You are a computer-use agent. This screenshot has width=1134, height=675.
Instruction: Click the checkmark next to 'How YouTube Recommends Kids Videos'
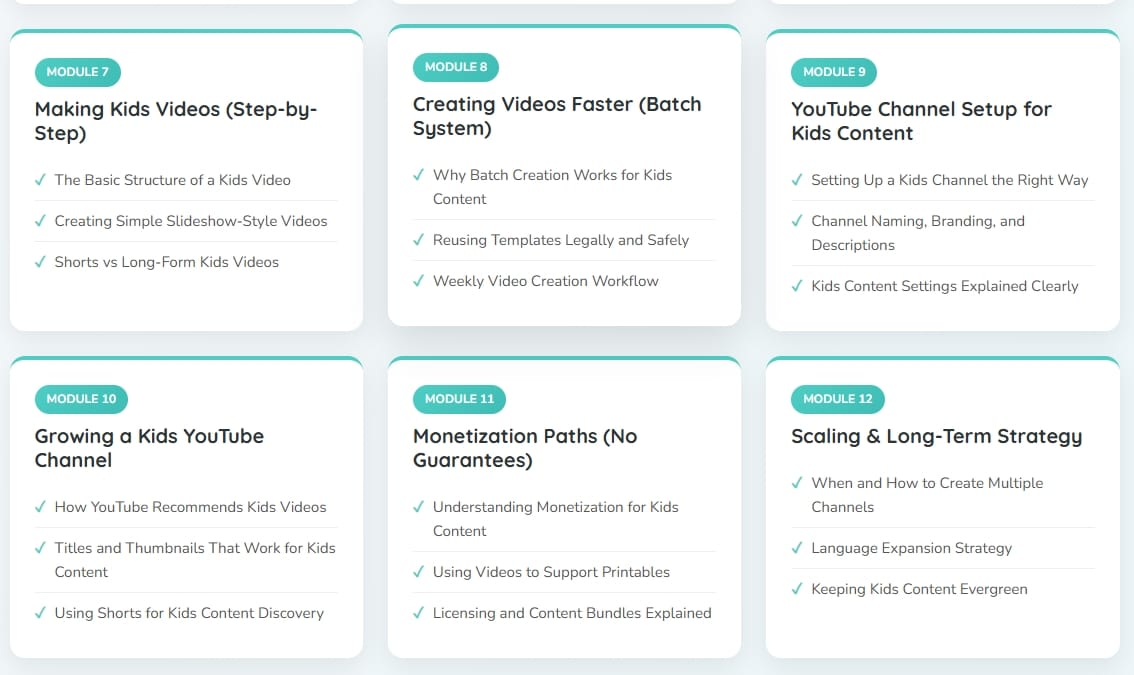coord(40,507)
